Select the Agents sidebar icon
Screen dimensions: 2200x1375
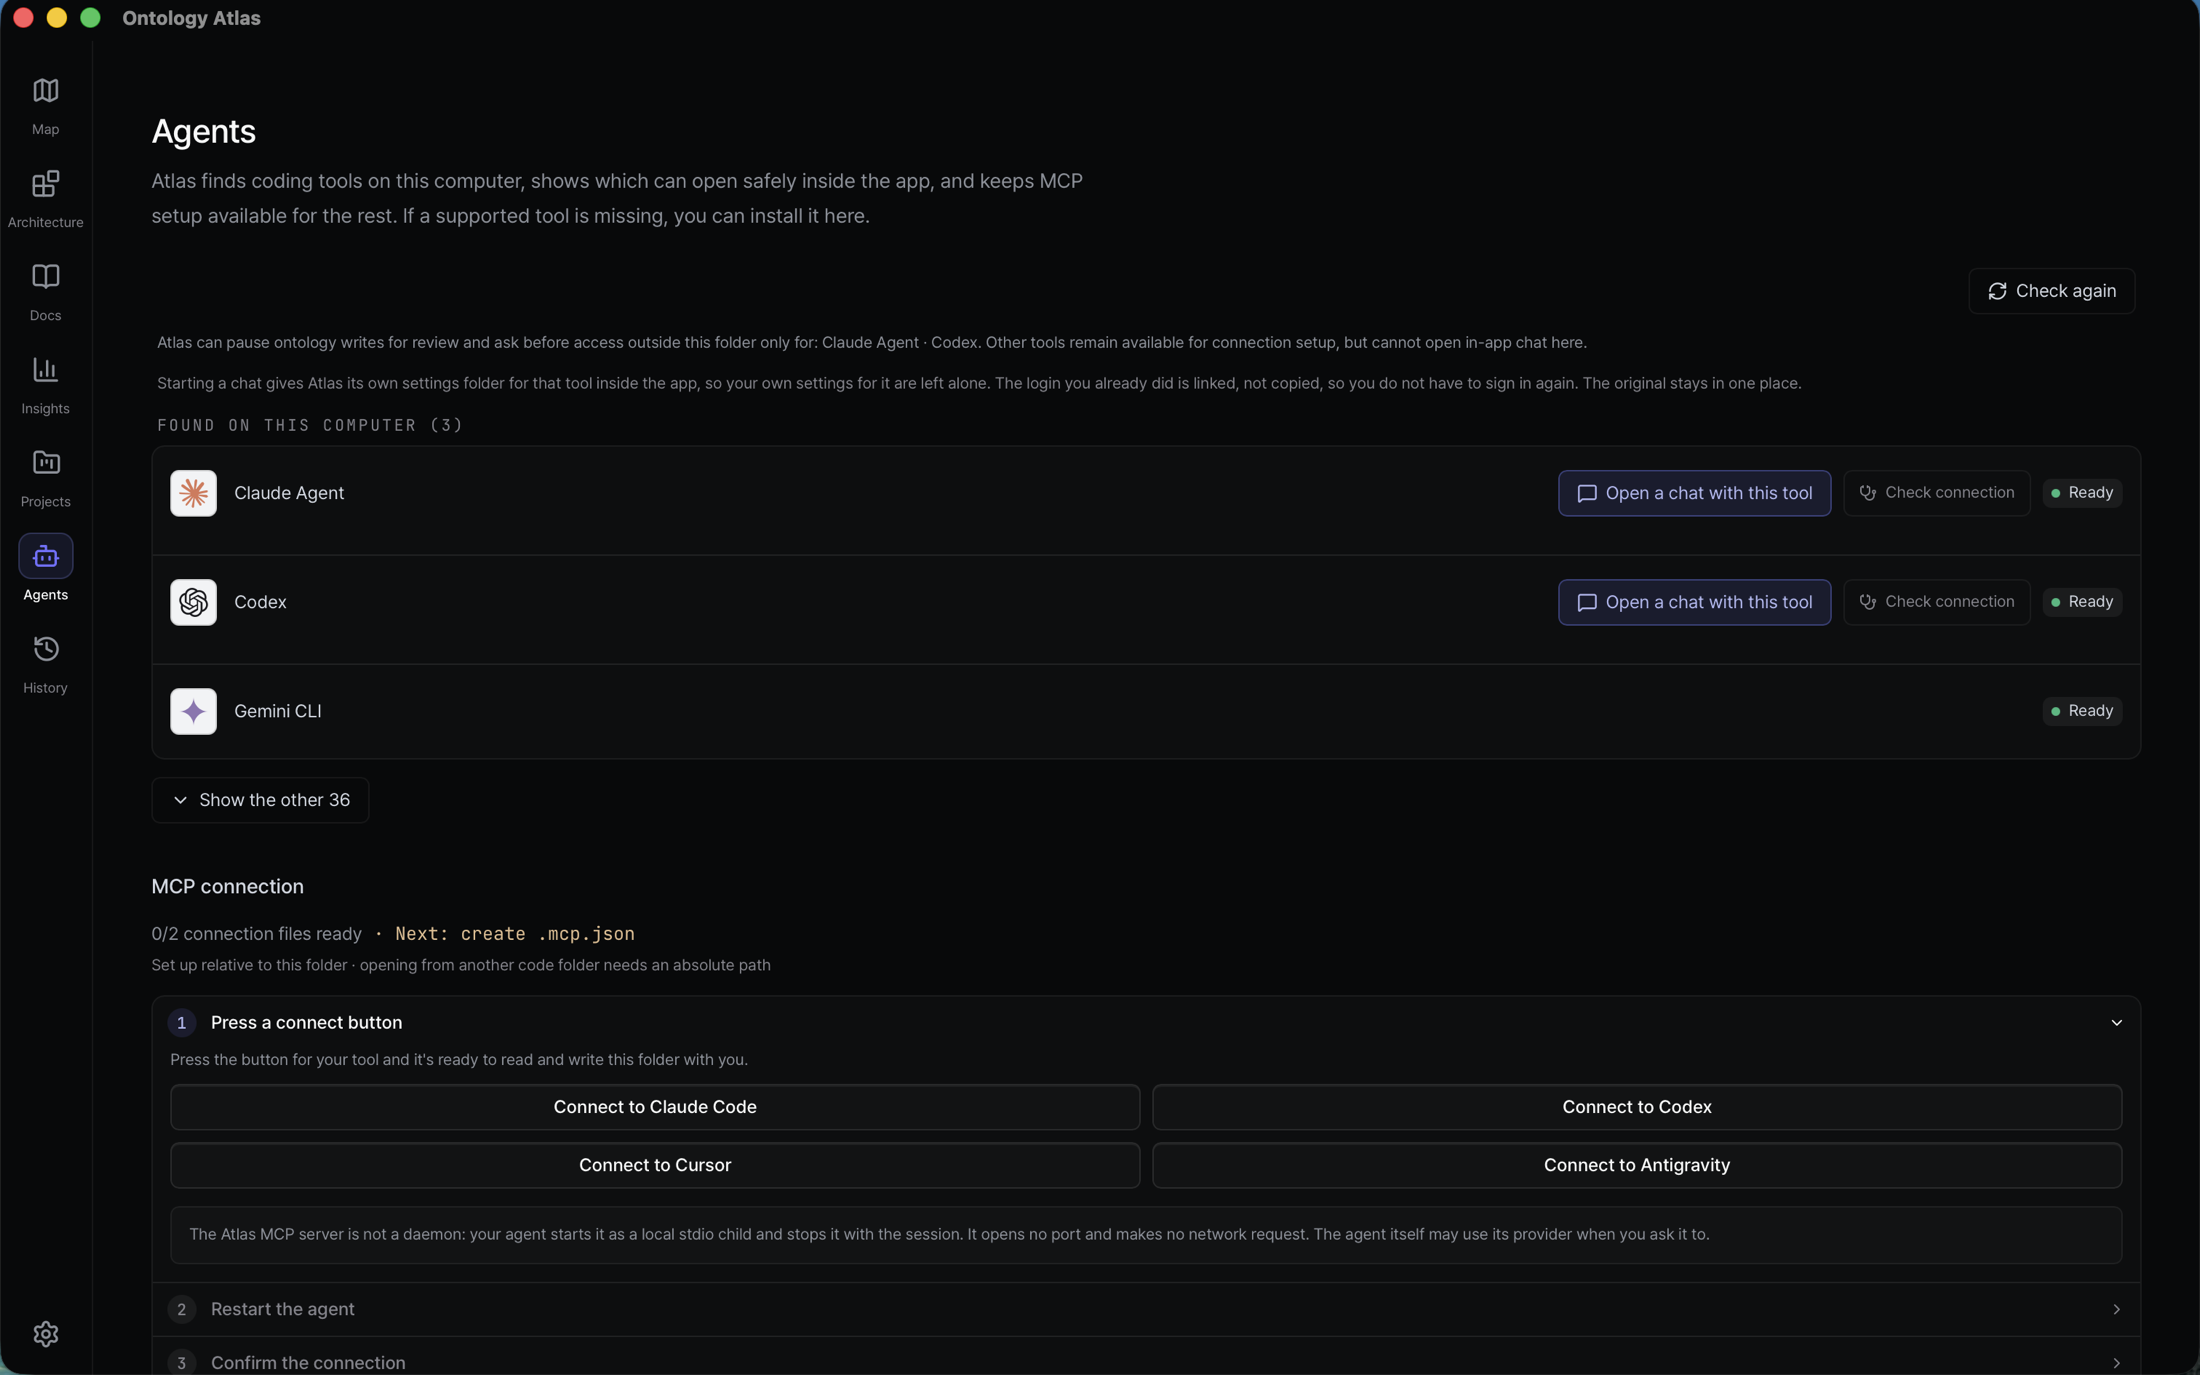(45, 556)
